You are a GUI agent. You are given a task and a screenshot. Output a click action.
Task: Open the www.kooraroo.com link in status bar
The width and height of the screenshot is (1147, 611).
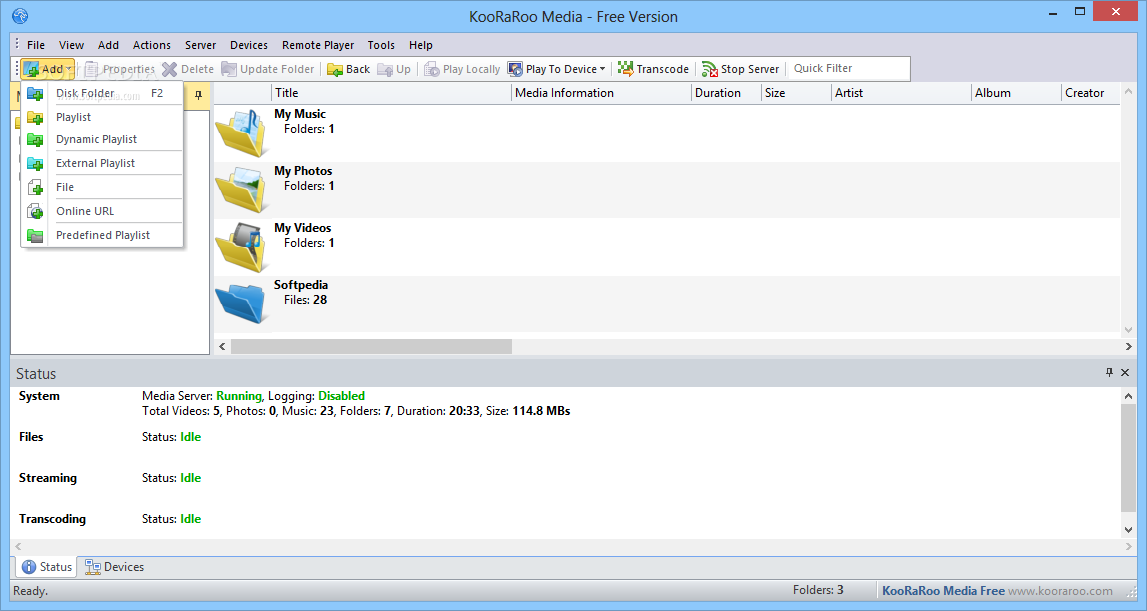click(x=1060, y=591)
